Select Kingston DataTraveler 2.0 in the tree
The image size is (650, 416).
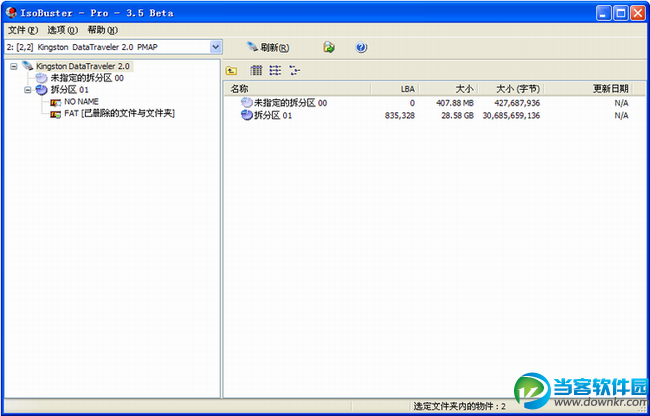83,66
